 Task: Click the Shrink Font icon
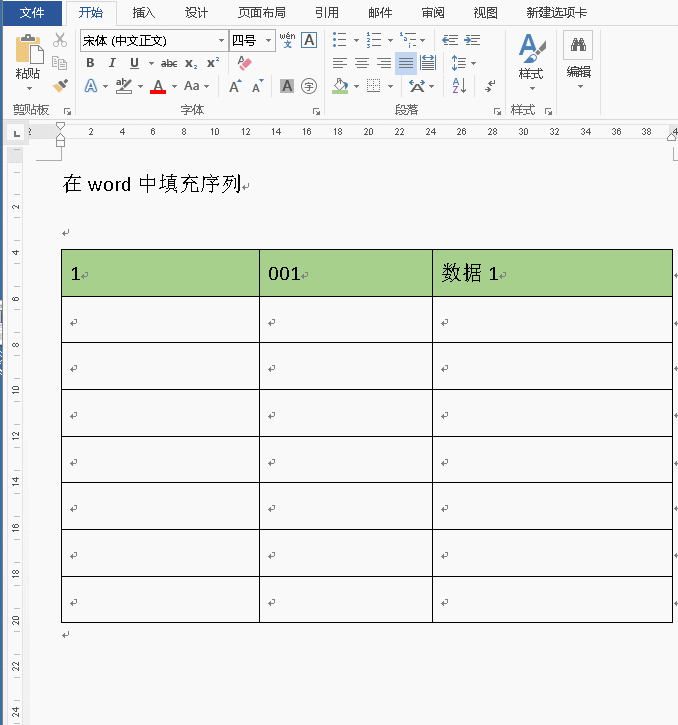257,86
